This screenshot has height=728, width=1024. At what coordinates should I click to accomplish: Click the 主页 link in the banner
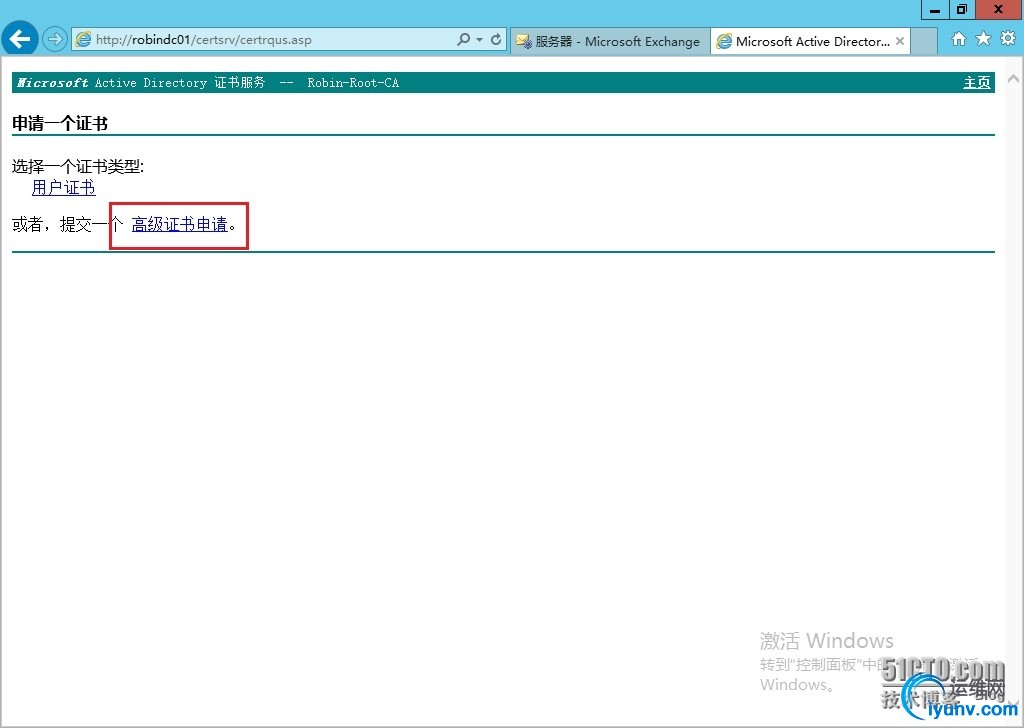coord(976,83)
